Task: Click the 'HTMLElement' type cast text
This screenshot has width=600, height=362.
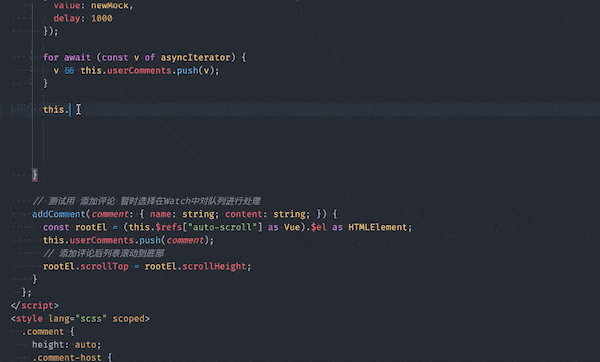Action: [377, 227]
